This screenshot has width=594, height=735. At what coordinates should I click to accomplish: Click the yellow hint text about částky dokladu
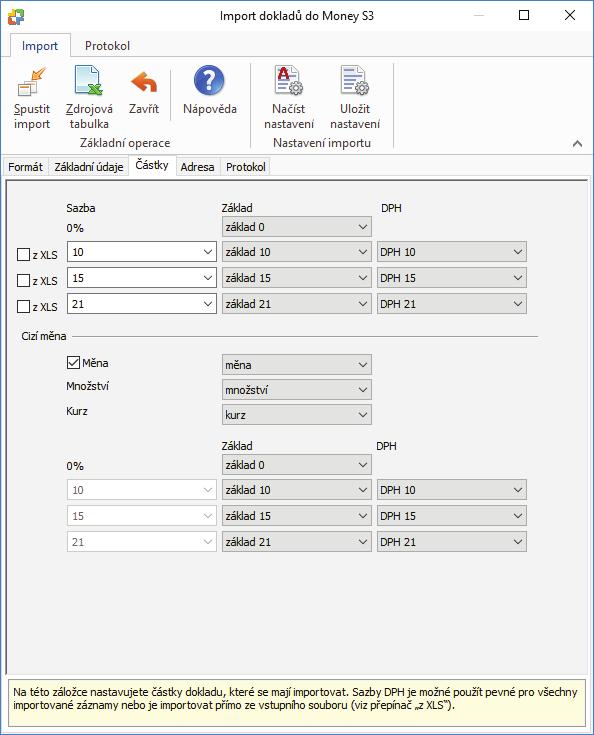(x=295, y=698)
